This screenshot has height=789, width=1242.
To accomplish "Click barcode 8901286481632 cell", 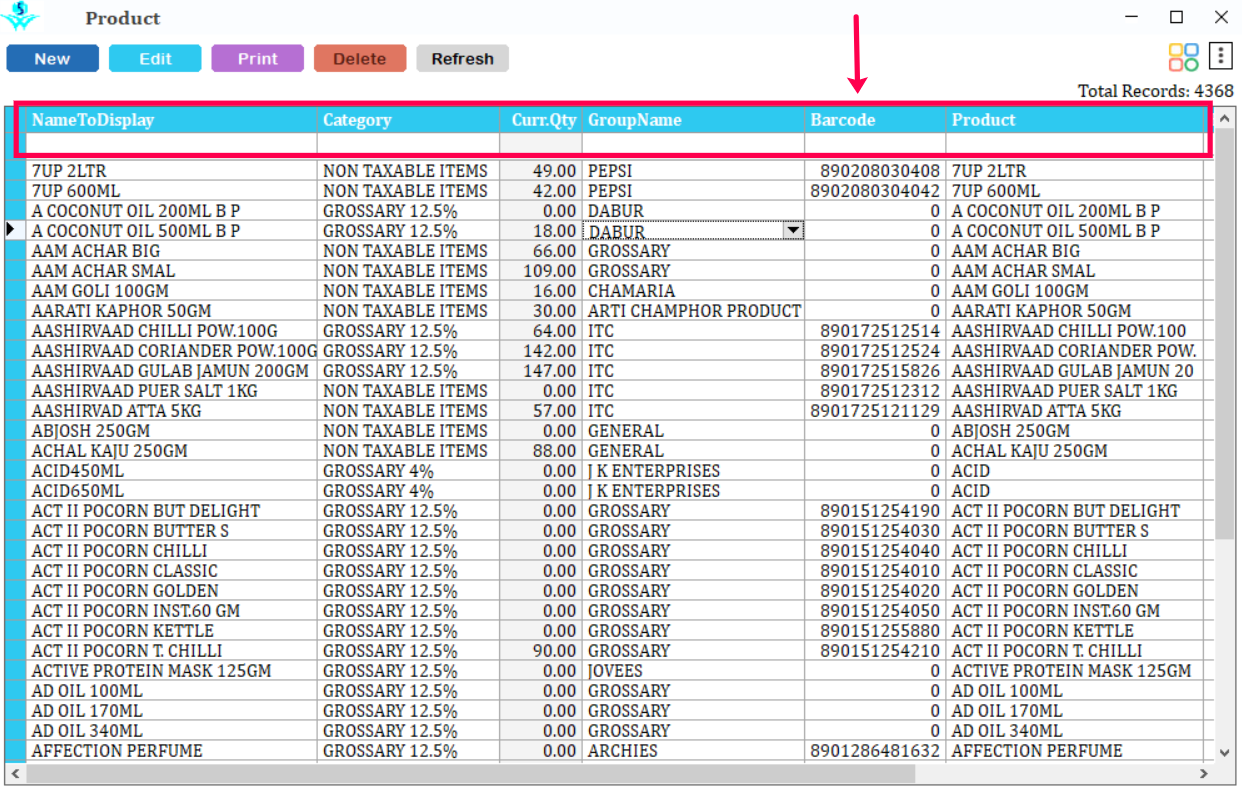I will 875,751.
